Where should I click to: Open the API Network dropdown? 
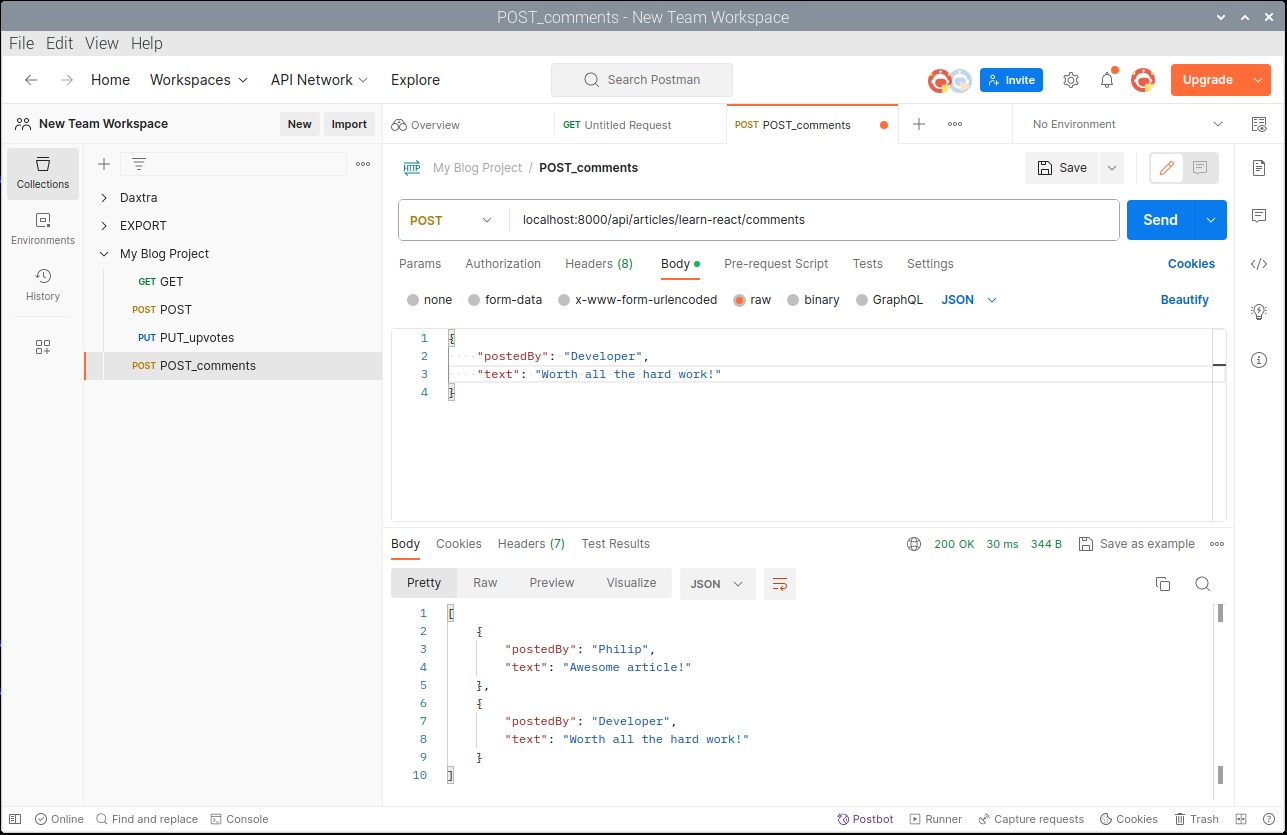(x=319, y=80)
